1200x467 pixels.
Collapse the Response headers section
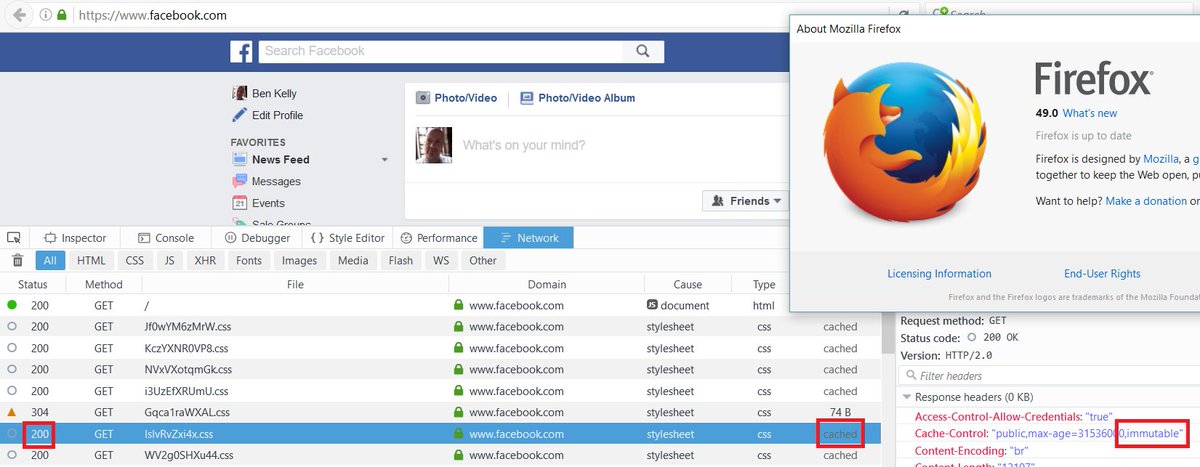coord(909,397)
